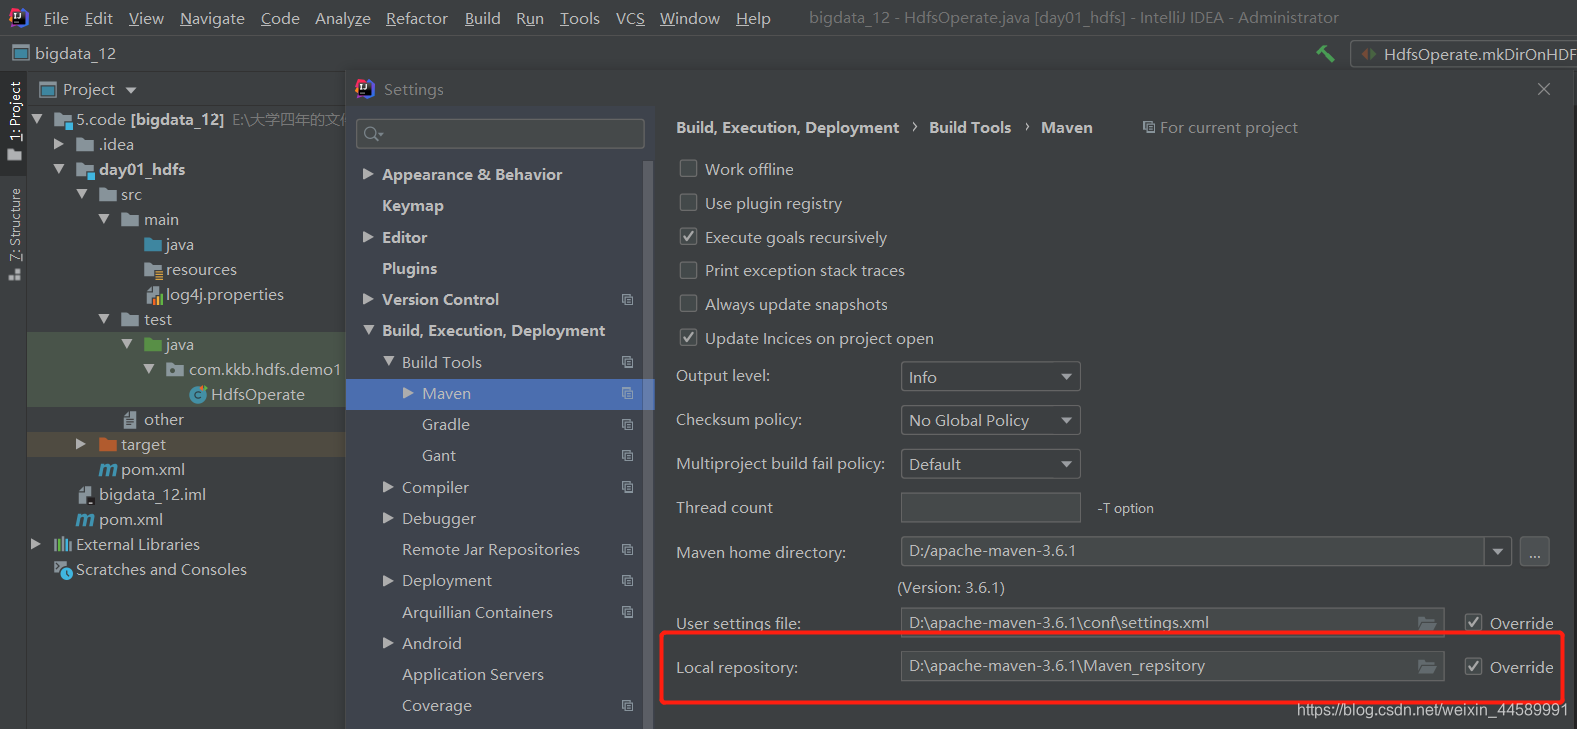Click the project-level icon beside Build Tools
The height and width of the screenshot is (729, 1577).
627,362
